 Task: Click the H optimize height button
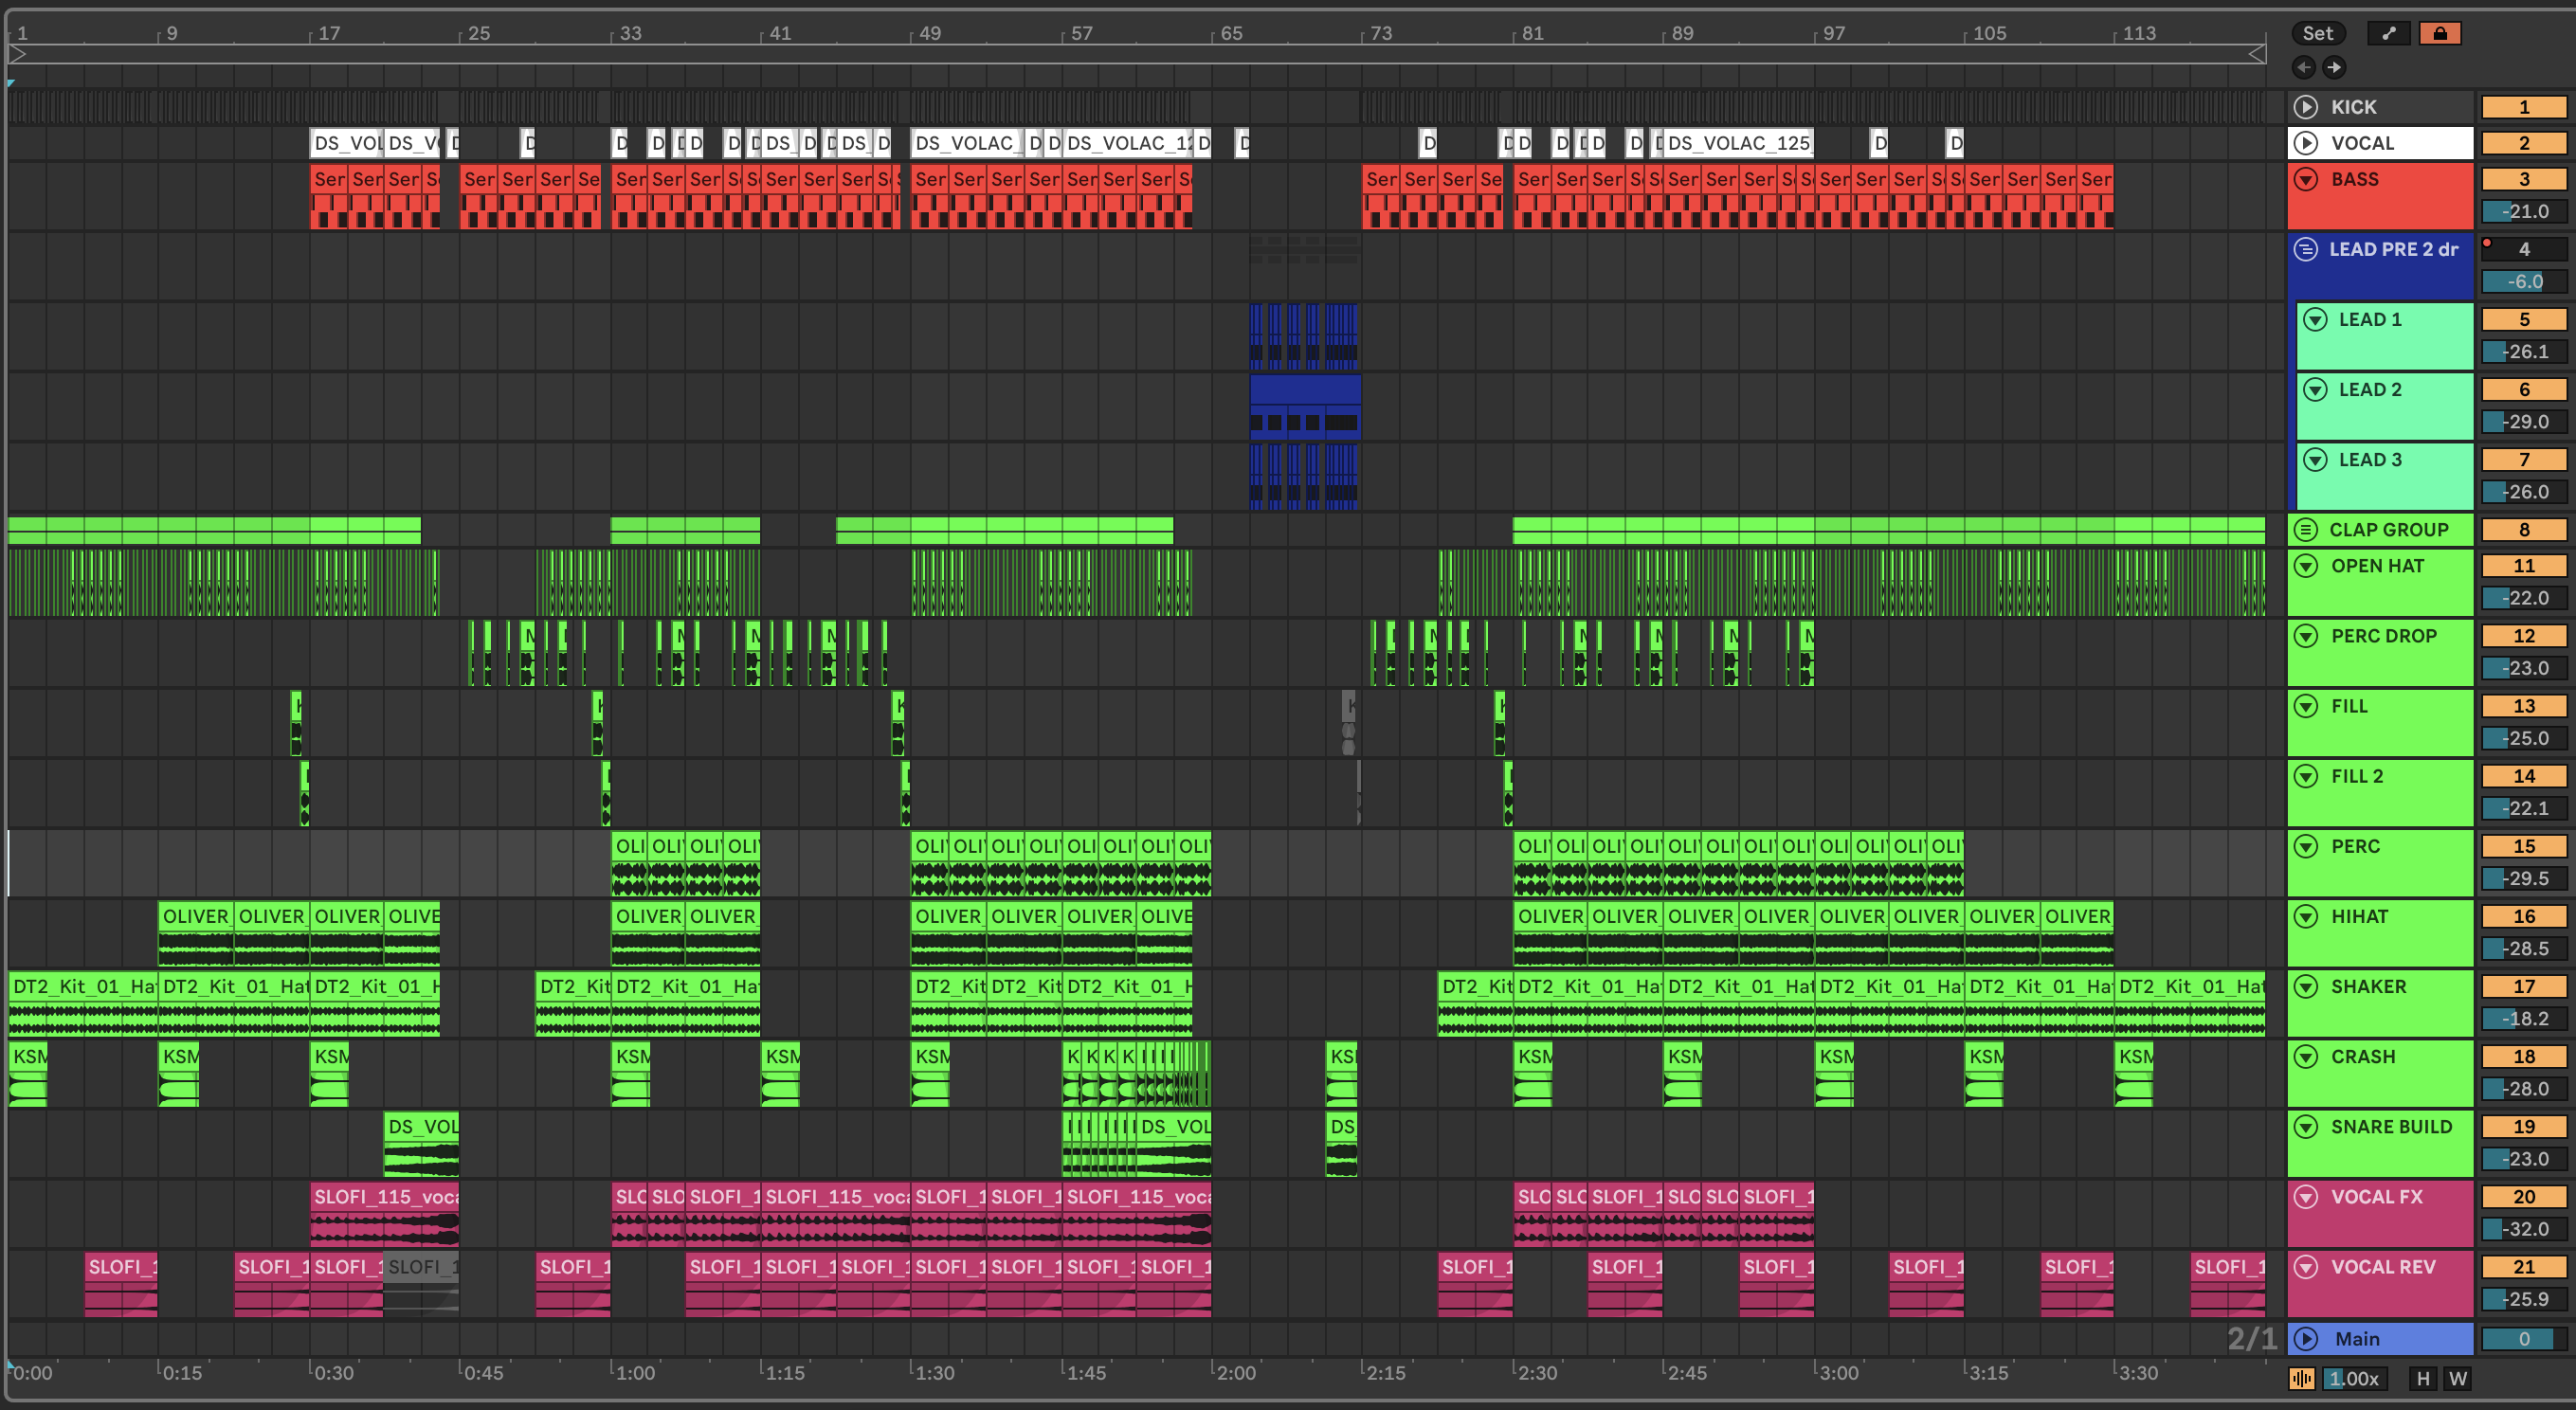(x=2423, y=1378)
